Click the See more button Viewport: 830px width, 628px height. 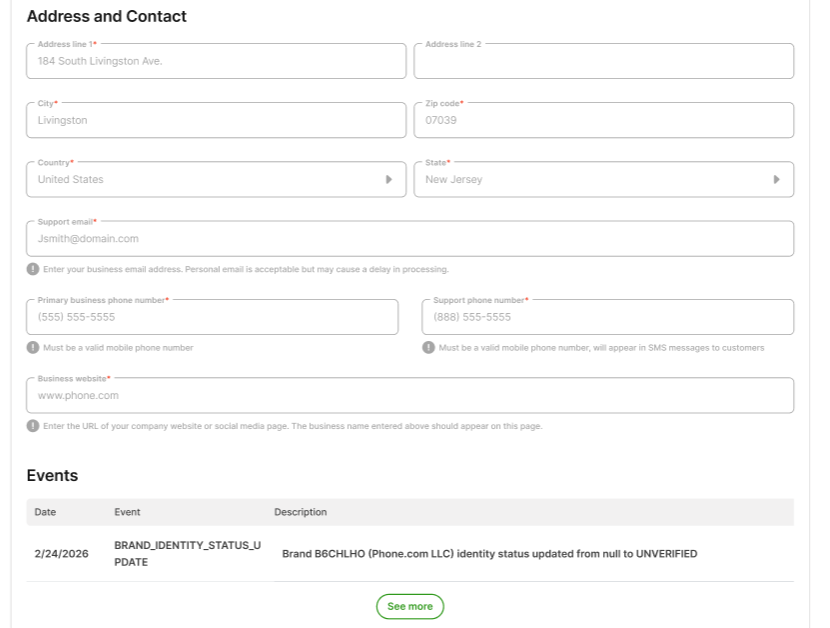[x=410, y=606]
